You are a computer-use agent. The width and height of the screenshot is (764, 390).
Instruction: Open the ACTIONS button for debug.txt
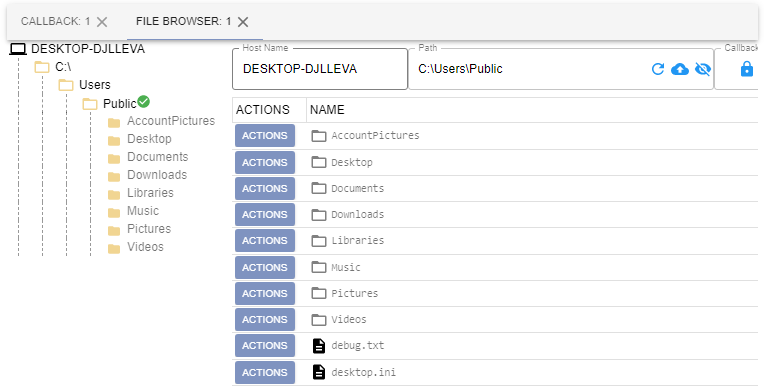pyautogui.click(x=265, y=346)
